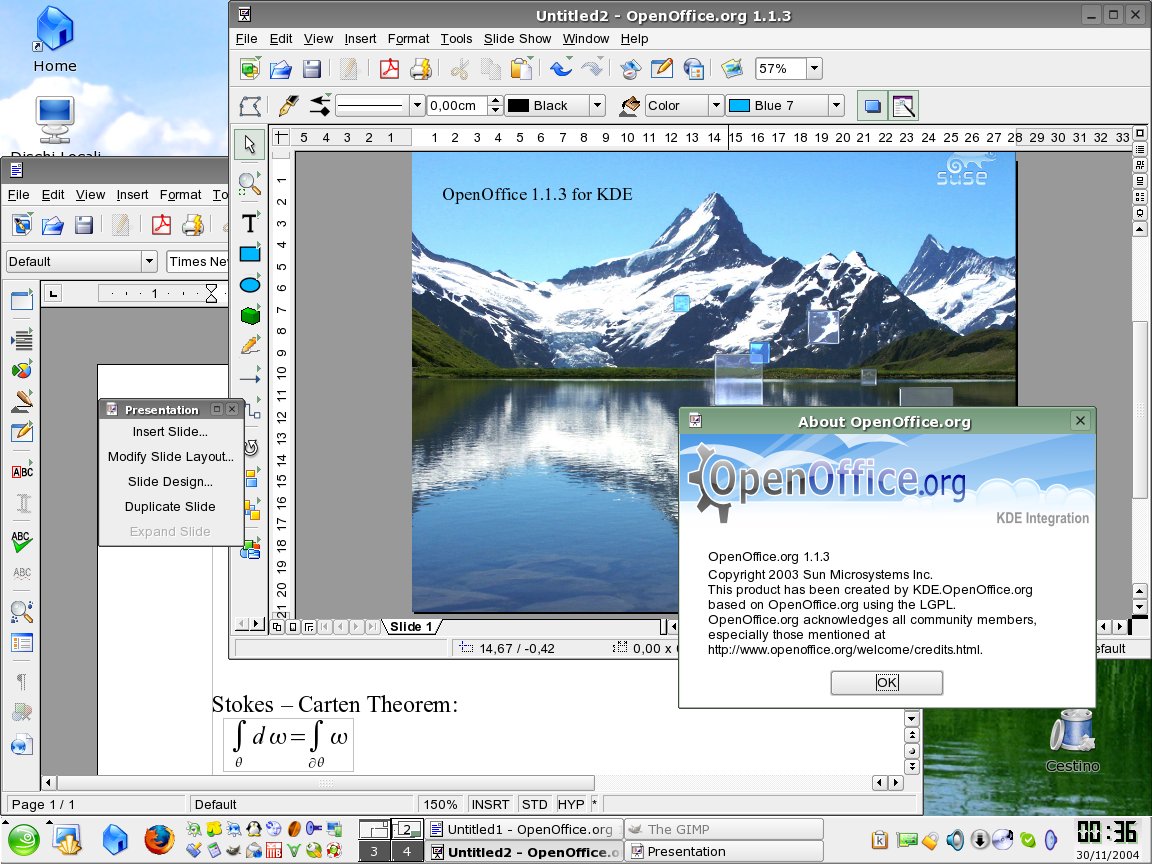The image size is (1152, 864).
Task: Open the Help menu in Impress
Action: [x=634, y=38]
